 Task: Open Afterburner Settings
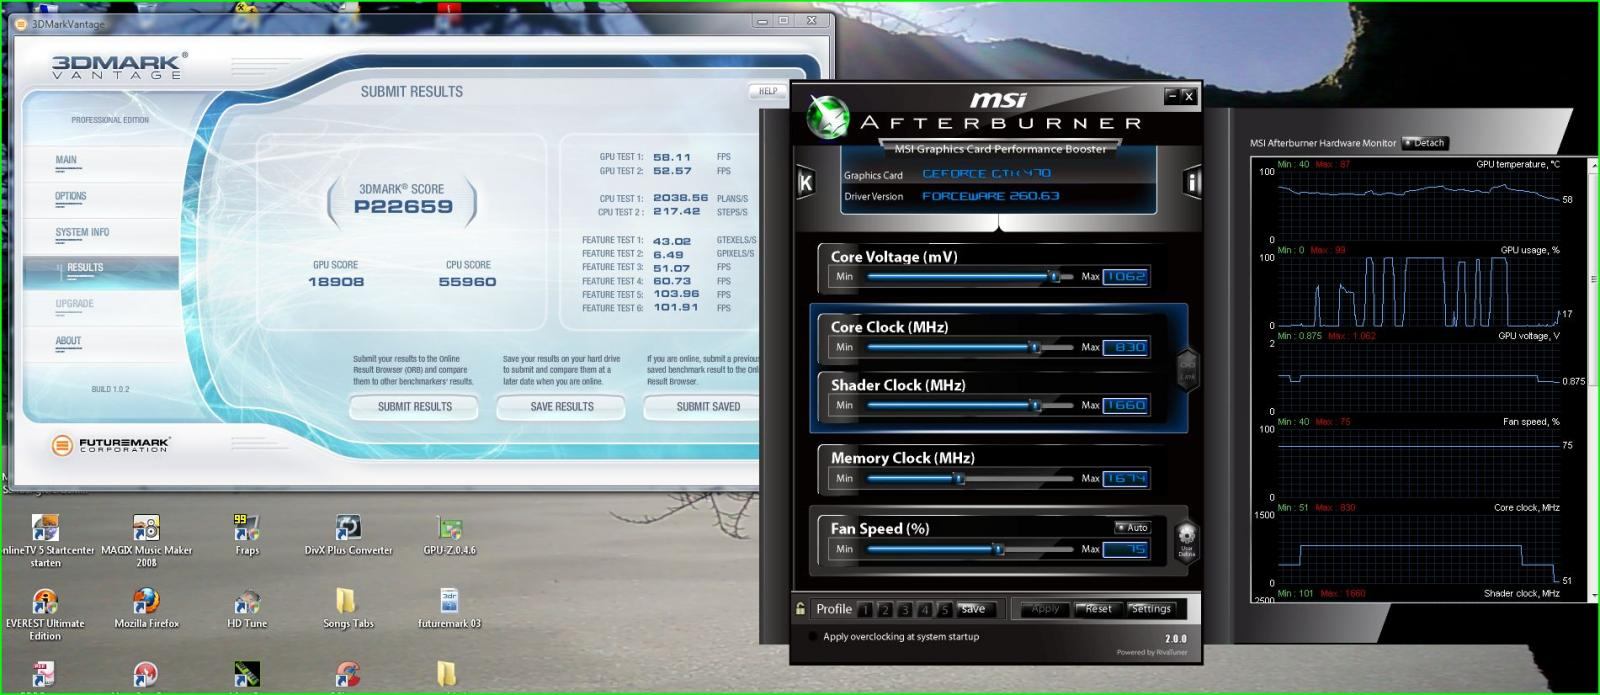click(1151, 609)
